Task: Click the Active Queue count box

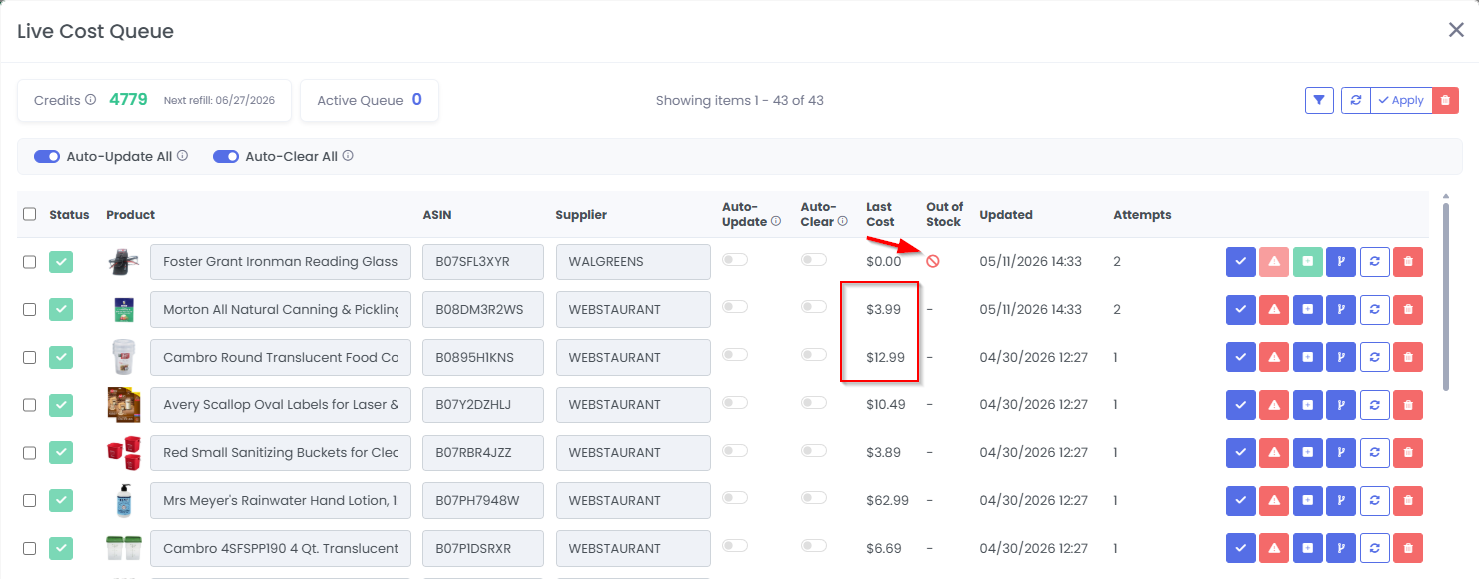Action: click(x=369, y=100)
